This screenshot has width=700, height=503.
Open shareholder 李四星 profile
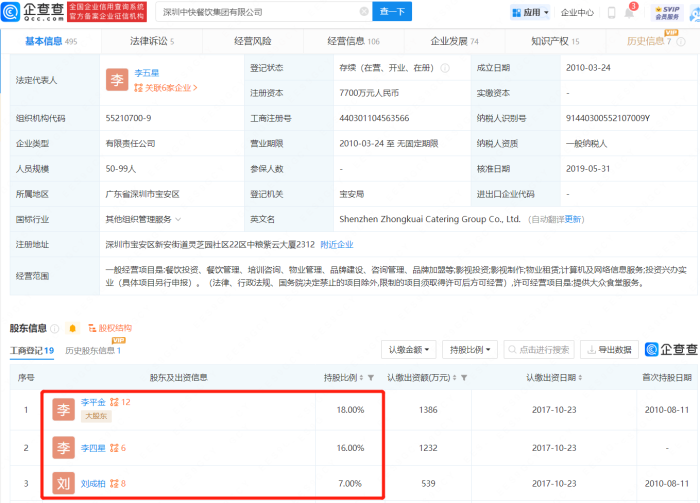pyautogui.click(x=93, y=448)
